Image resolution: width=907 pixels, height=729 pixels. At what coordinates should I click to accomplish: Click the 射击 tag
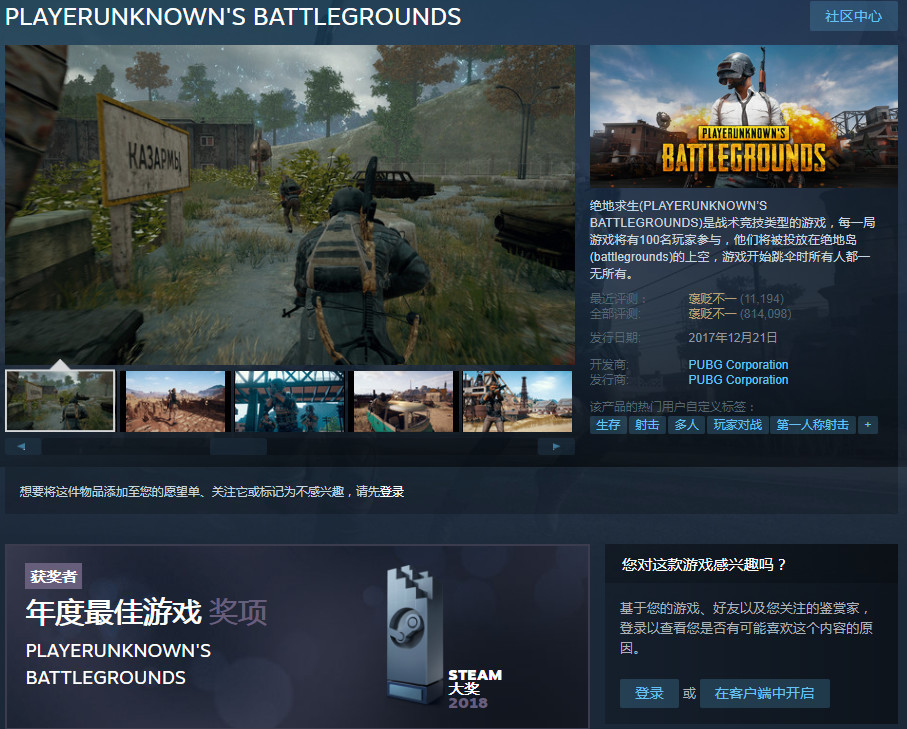point(647,425)
